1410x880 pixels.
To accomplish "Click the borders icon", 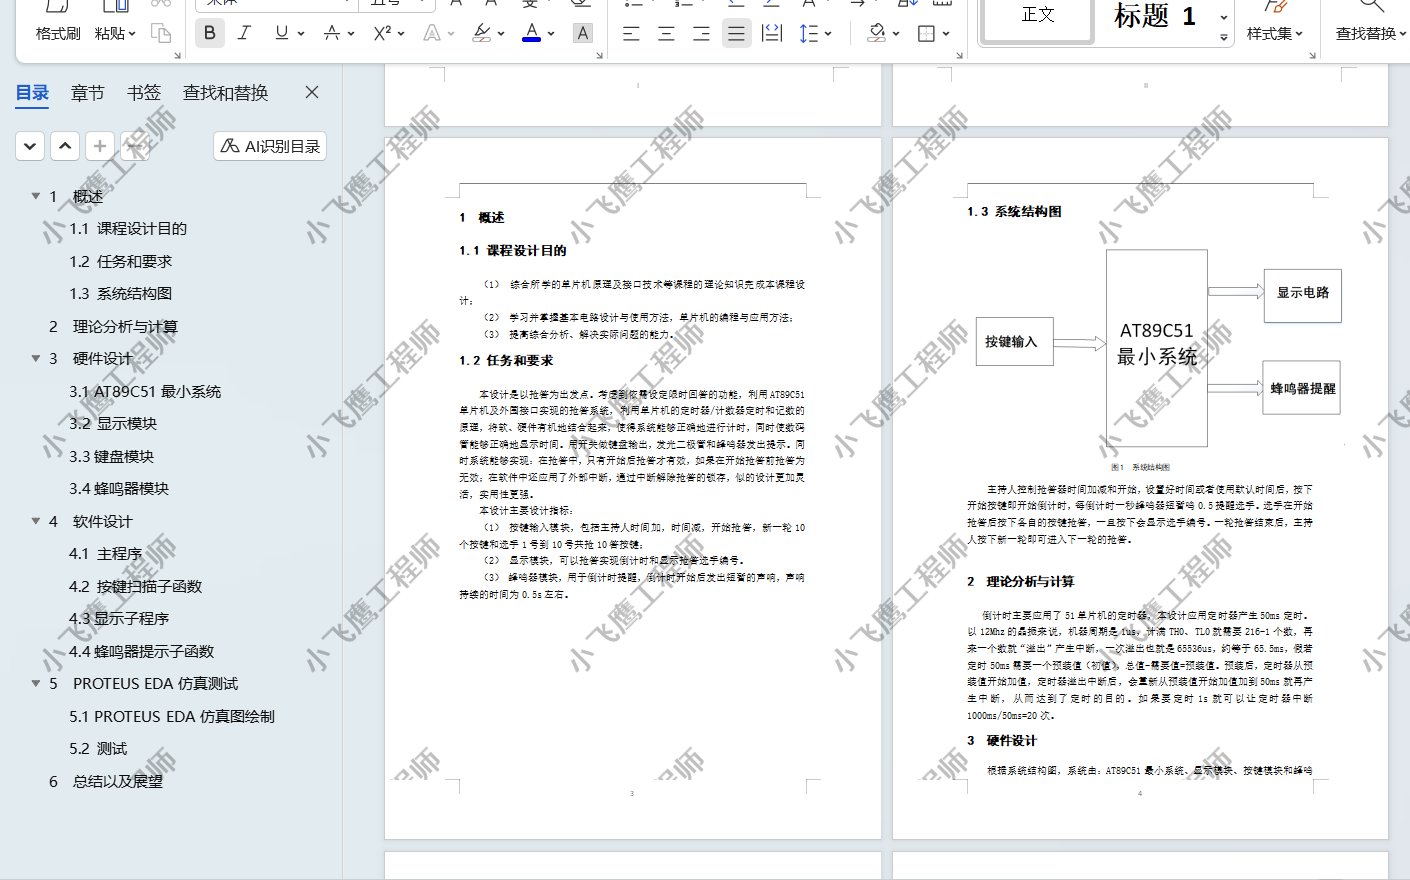I will point(926,33).
